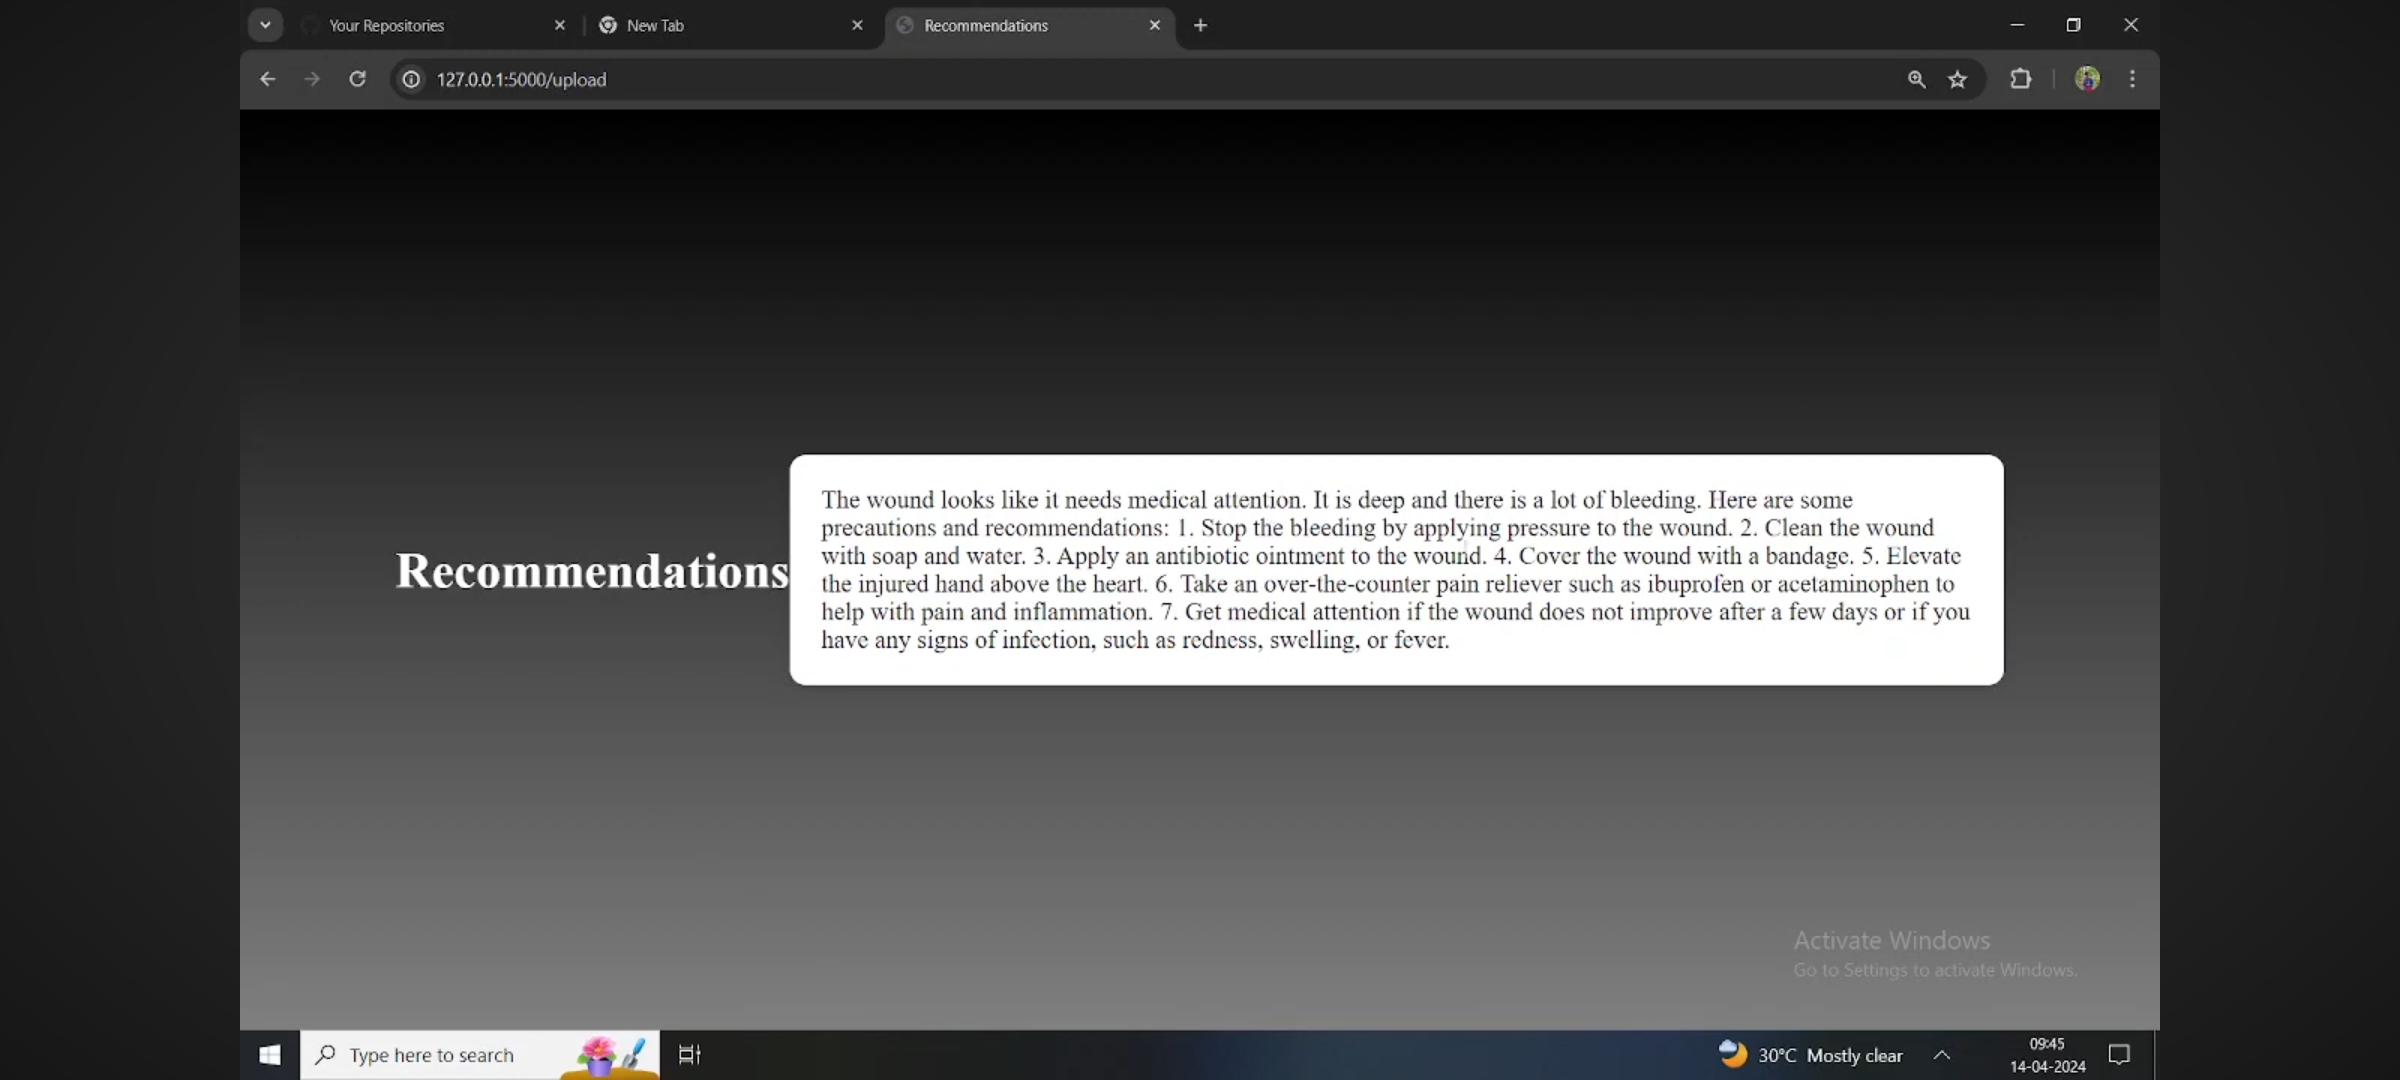
Task: Open the Task View icon
Action: [x=689, y=1055]
